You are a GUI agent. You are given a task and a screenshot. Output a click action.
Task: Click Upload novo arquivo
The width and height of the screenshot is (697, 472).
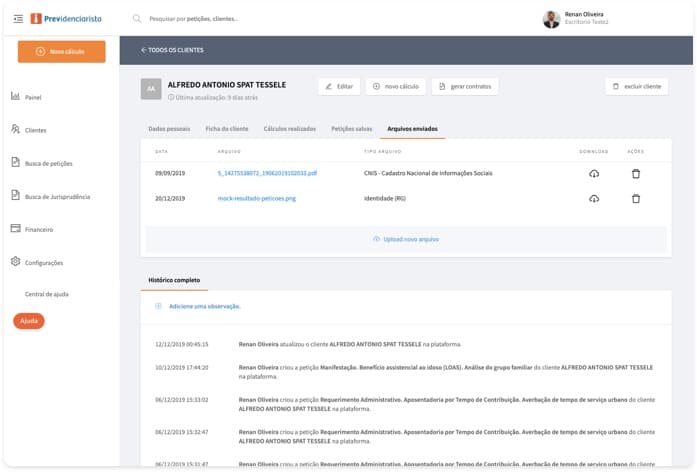click(x=406, y=239)
